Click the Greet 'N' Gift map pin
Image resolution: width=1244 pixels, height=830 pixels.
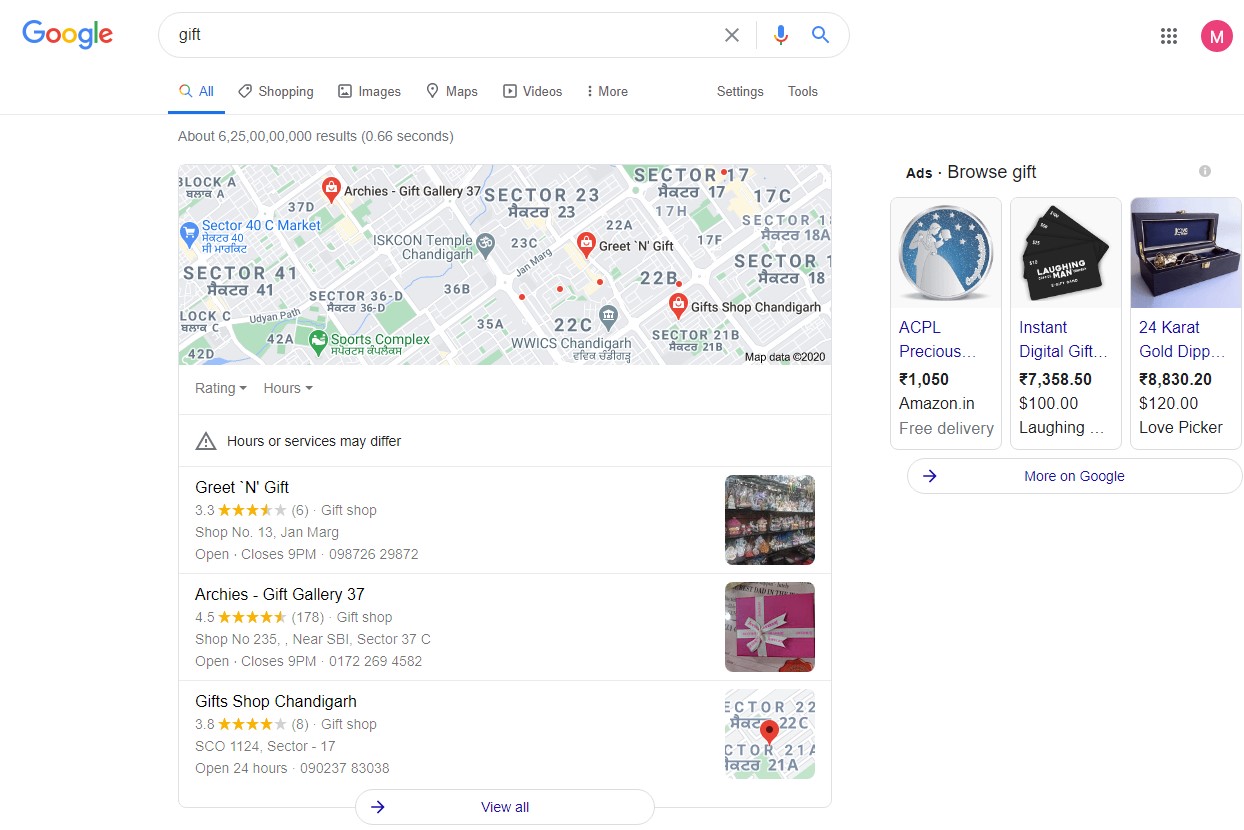click(586, 243)
